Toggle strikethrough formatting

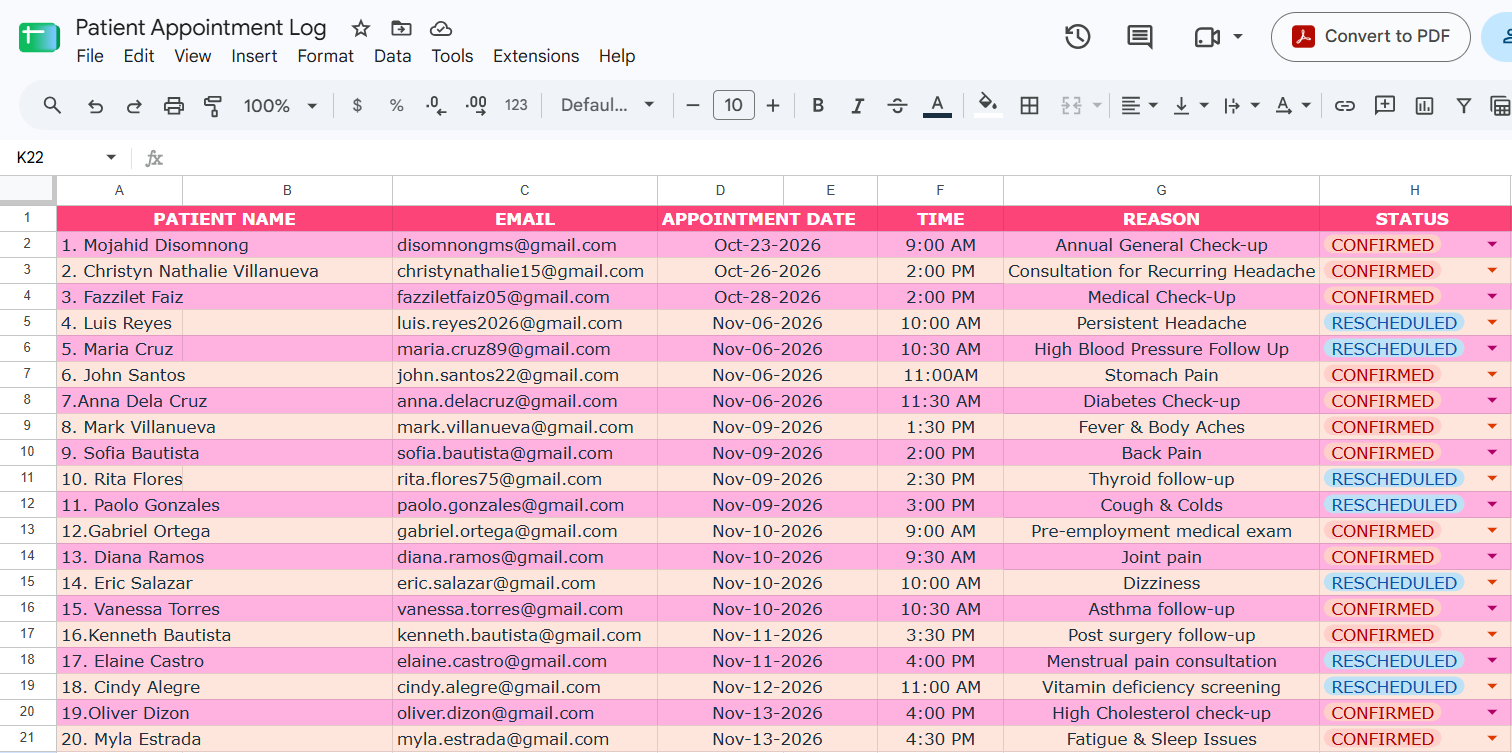pyautogui.click(x=897, y=105)
